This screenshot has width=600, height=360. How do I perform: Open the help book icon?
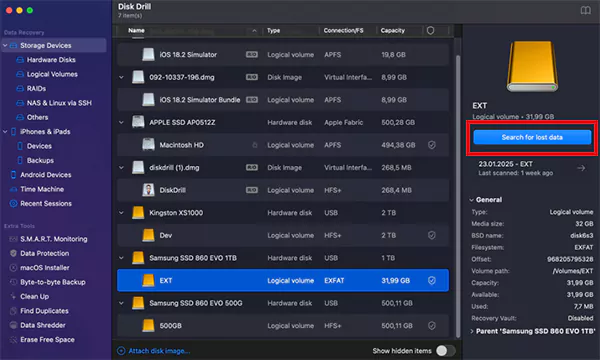(x=585, y=11)
